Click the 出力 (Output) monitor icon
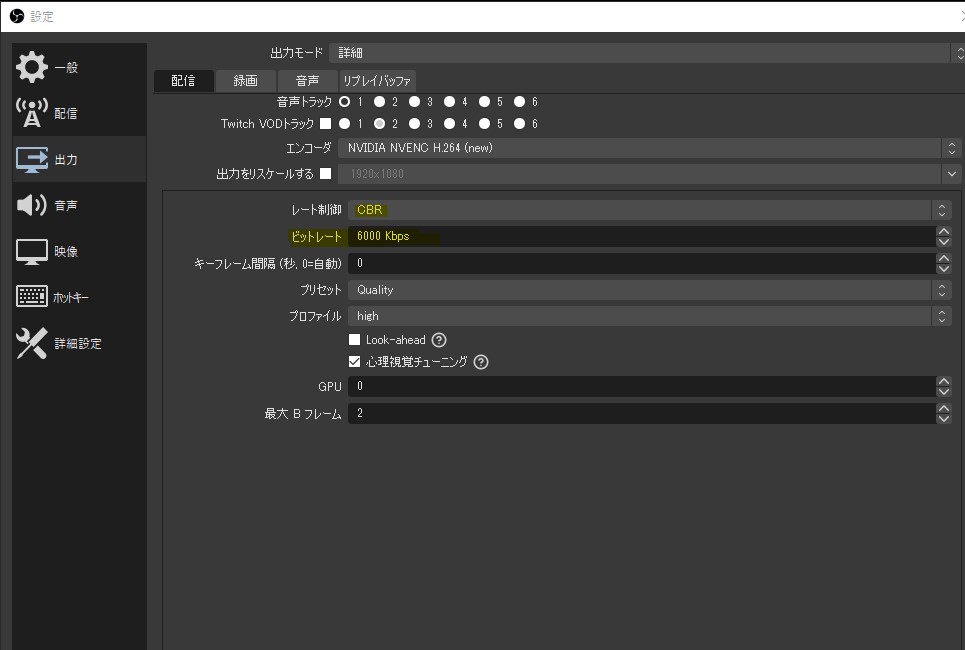This screenshot has height=650, width=965. click(32, 160)
